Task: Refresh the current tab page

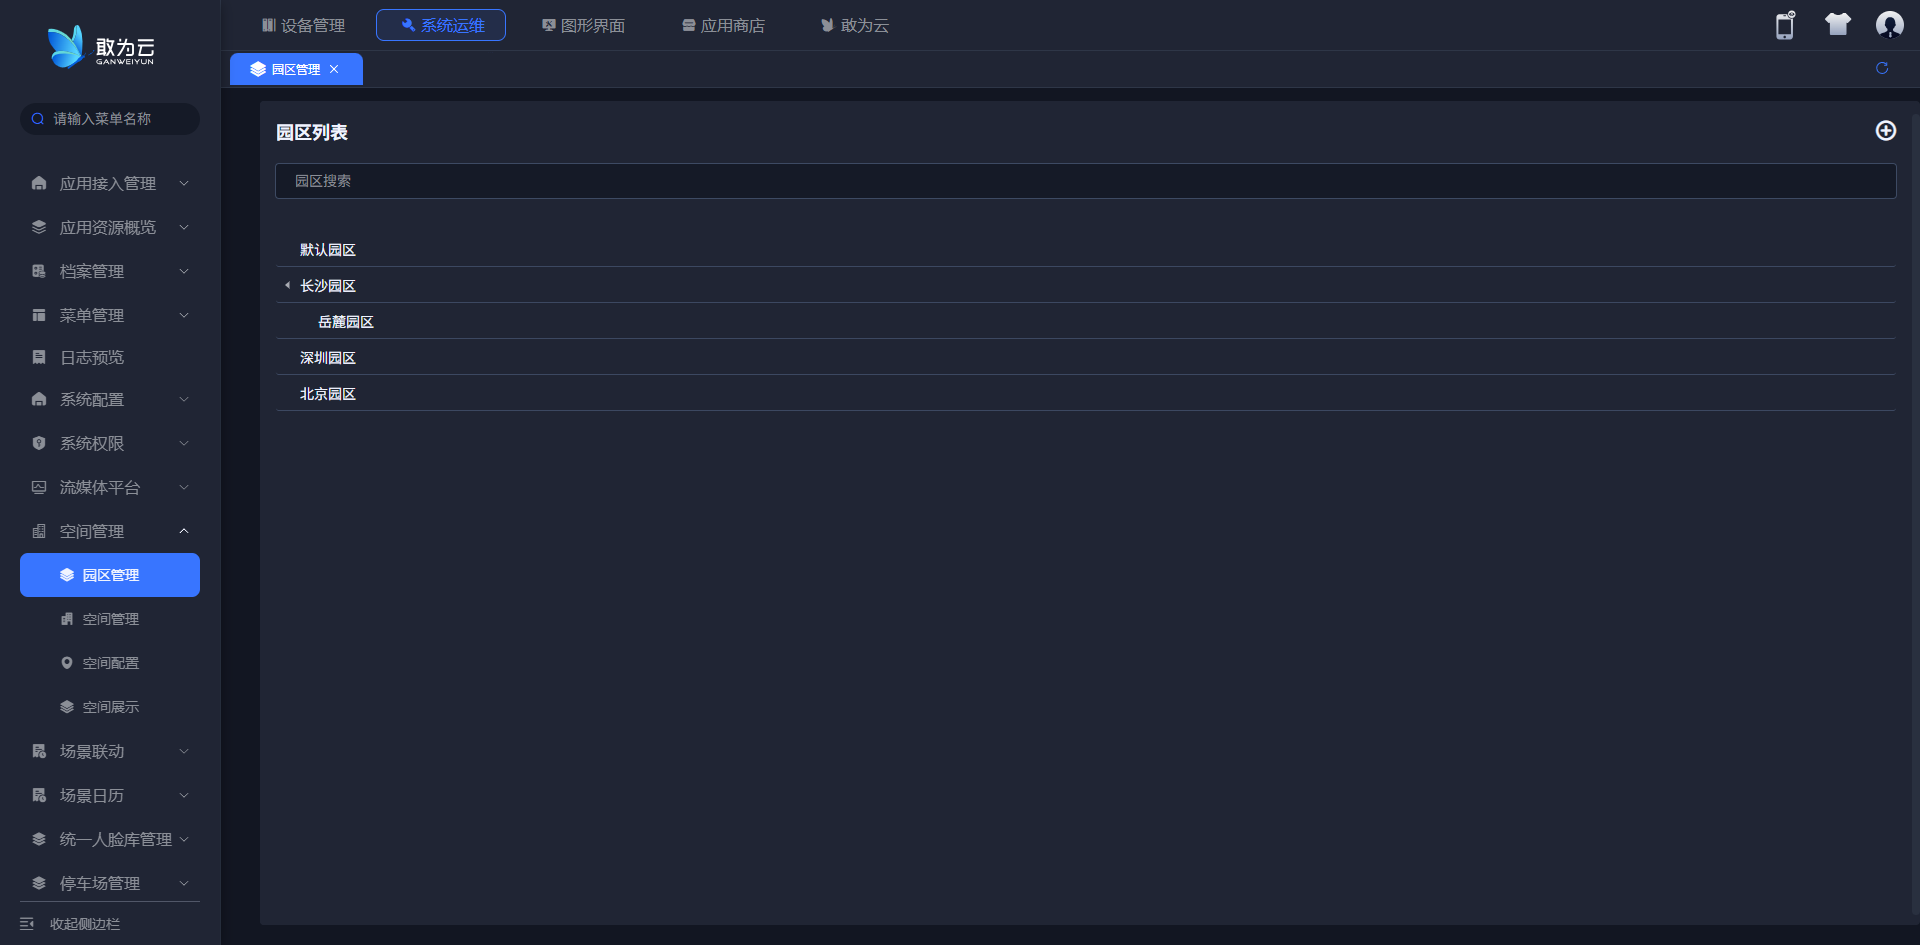Action: [x=1882, y=68]
